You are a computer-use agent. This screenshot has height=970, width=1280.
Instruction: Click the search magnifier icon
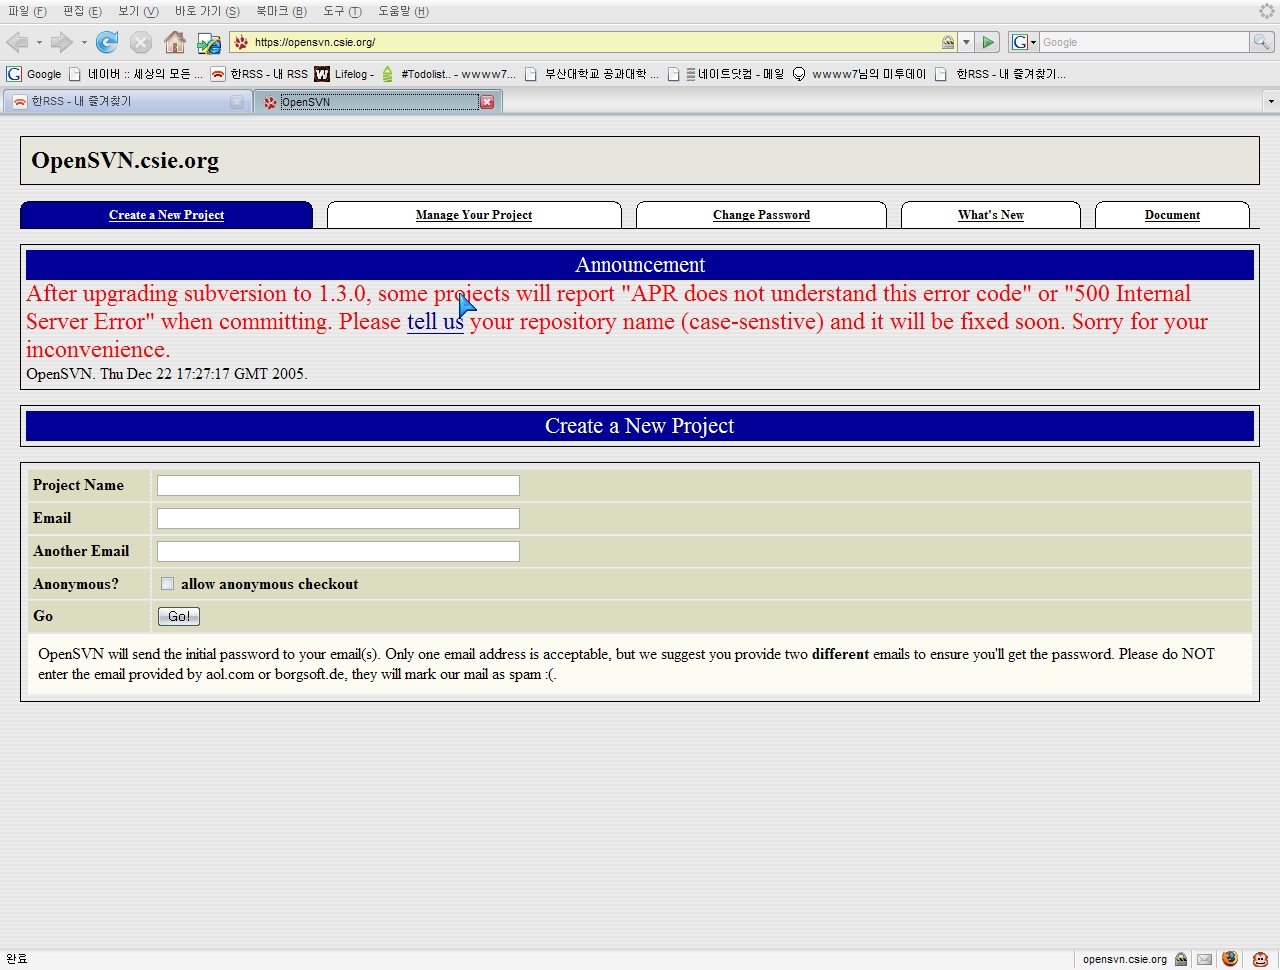1262,42
